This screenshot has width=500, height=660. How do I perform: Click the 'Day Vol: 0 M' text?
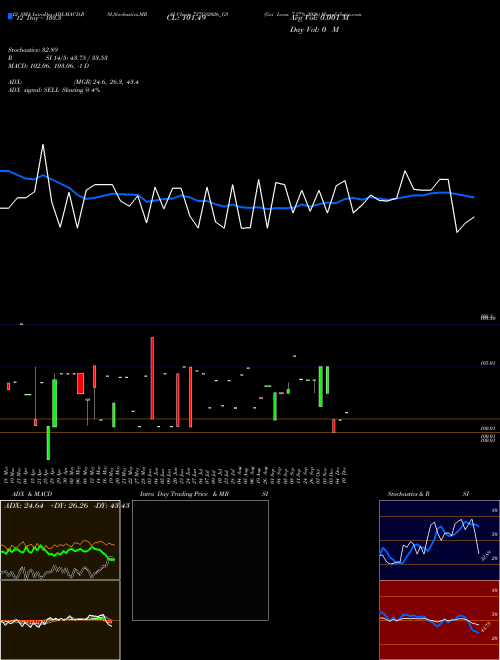click(x=314, y=30)
